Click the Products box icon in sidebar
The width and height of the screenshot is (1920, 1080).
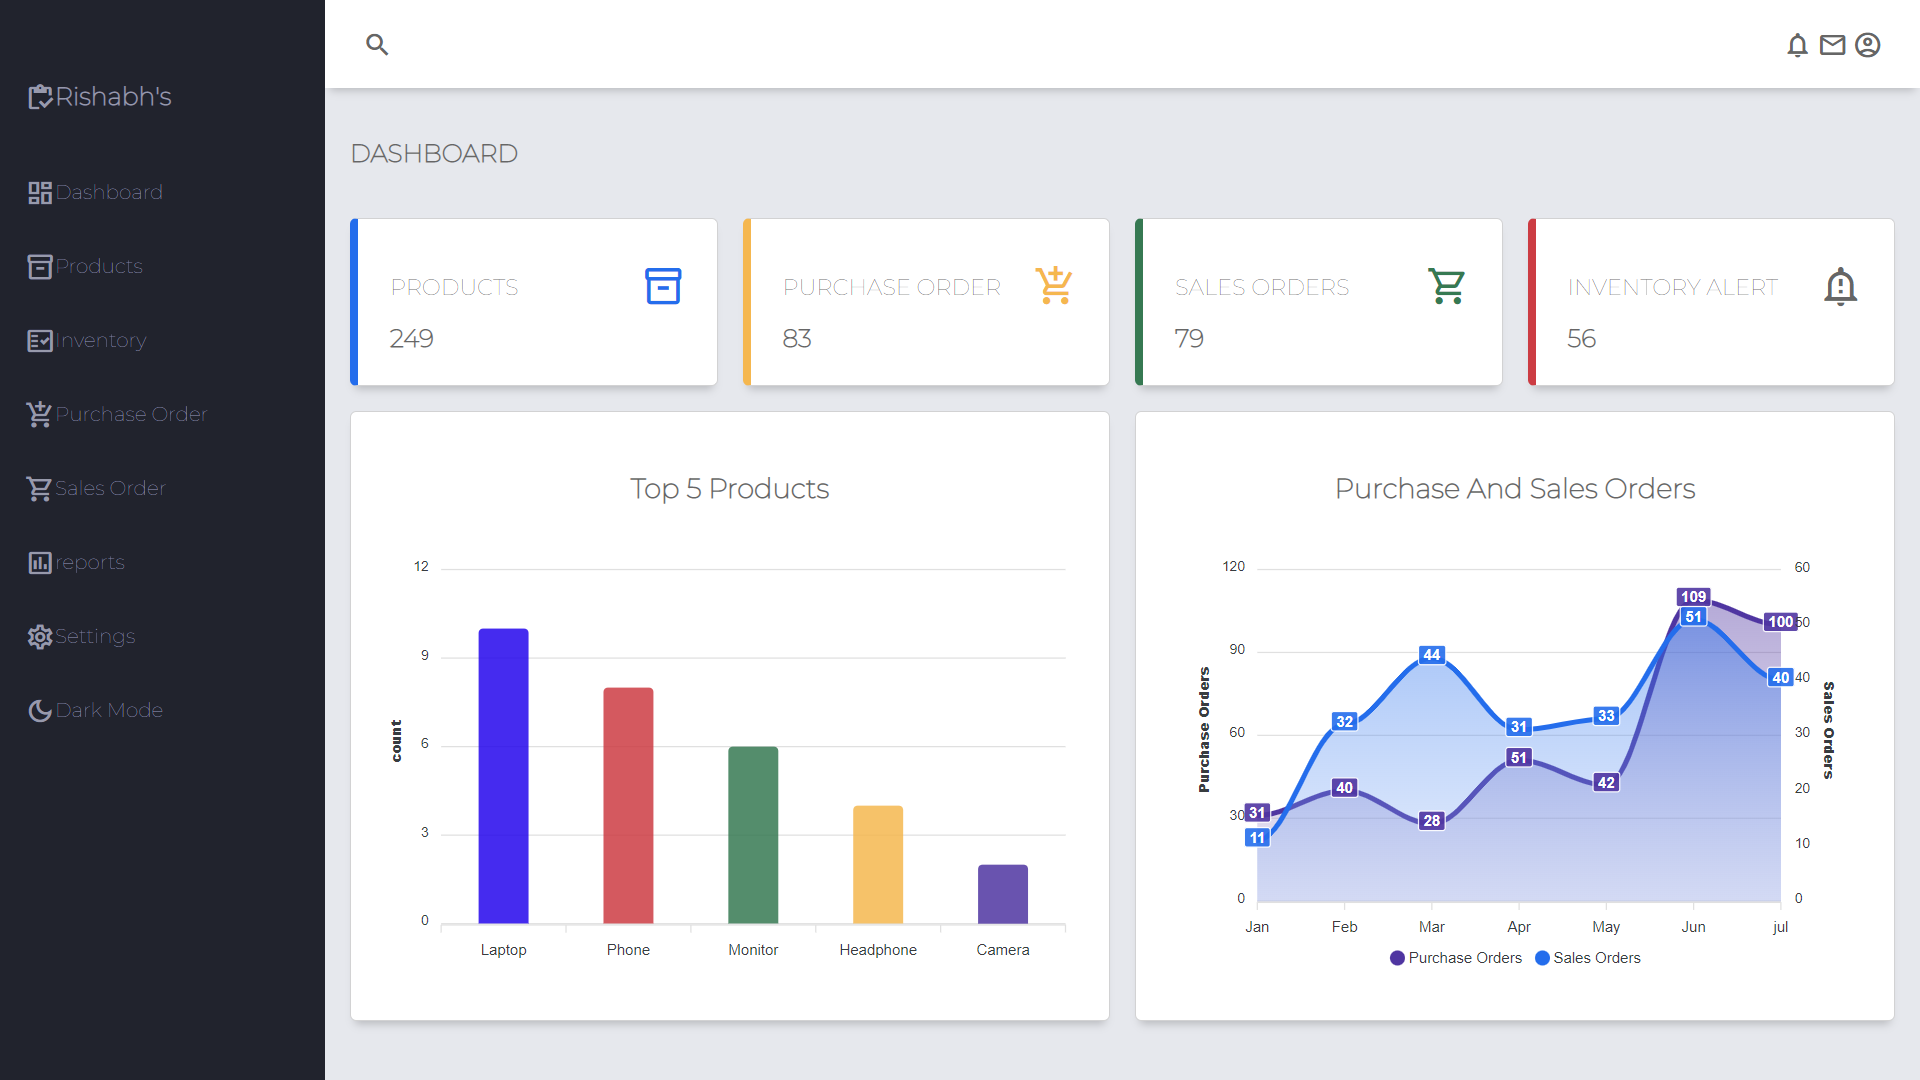(x=40, y=267)
